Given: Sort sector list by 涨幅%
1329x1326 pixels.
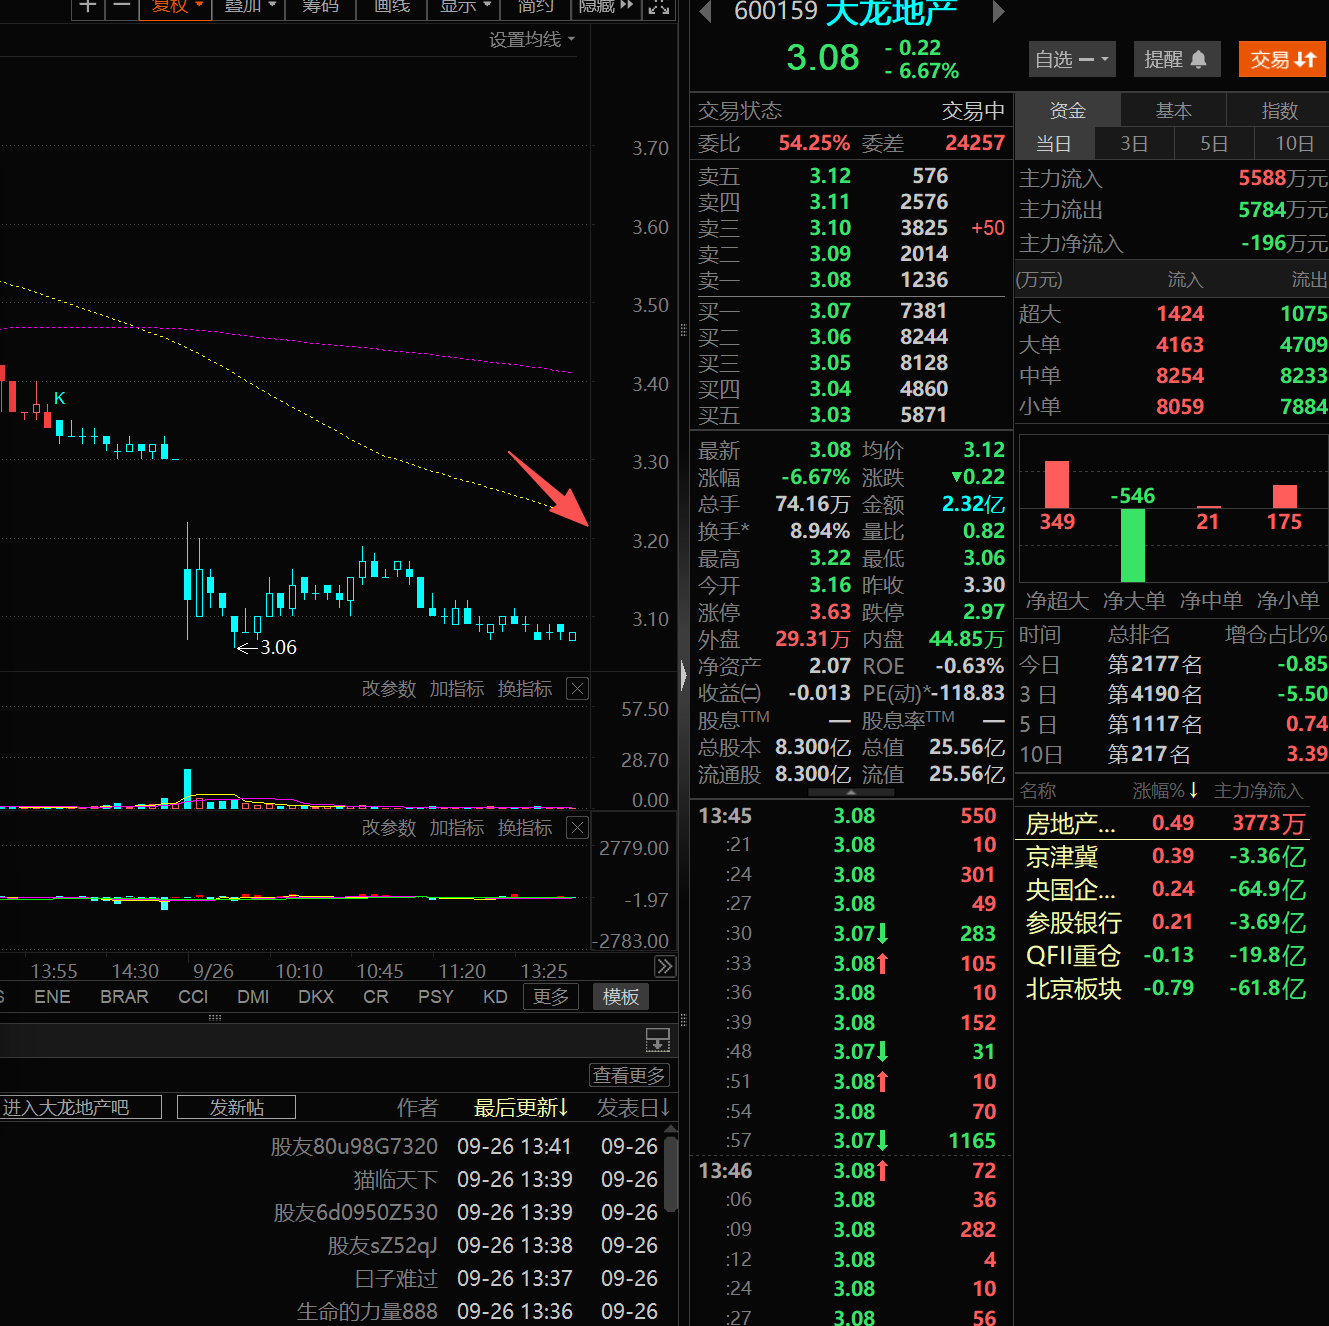Looking at the screenshot, I should [1165, 791].
